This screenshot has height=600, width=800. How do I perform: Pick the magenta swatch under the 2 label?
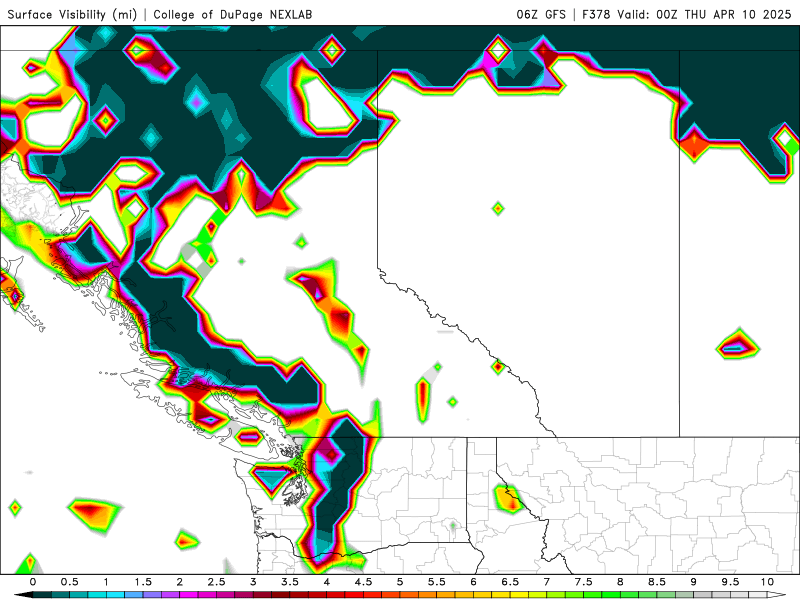coord(189,595)
